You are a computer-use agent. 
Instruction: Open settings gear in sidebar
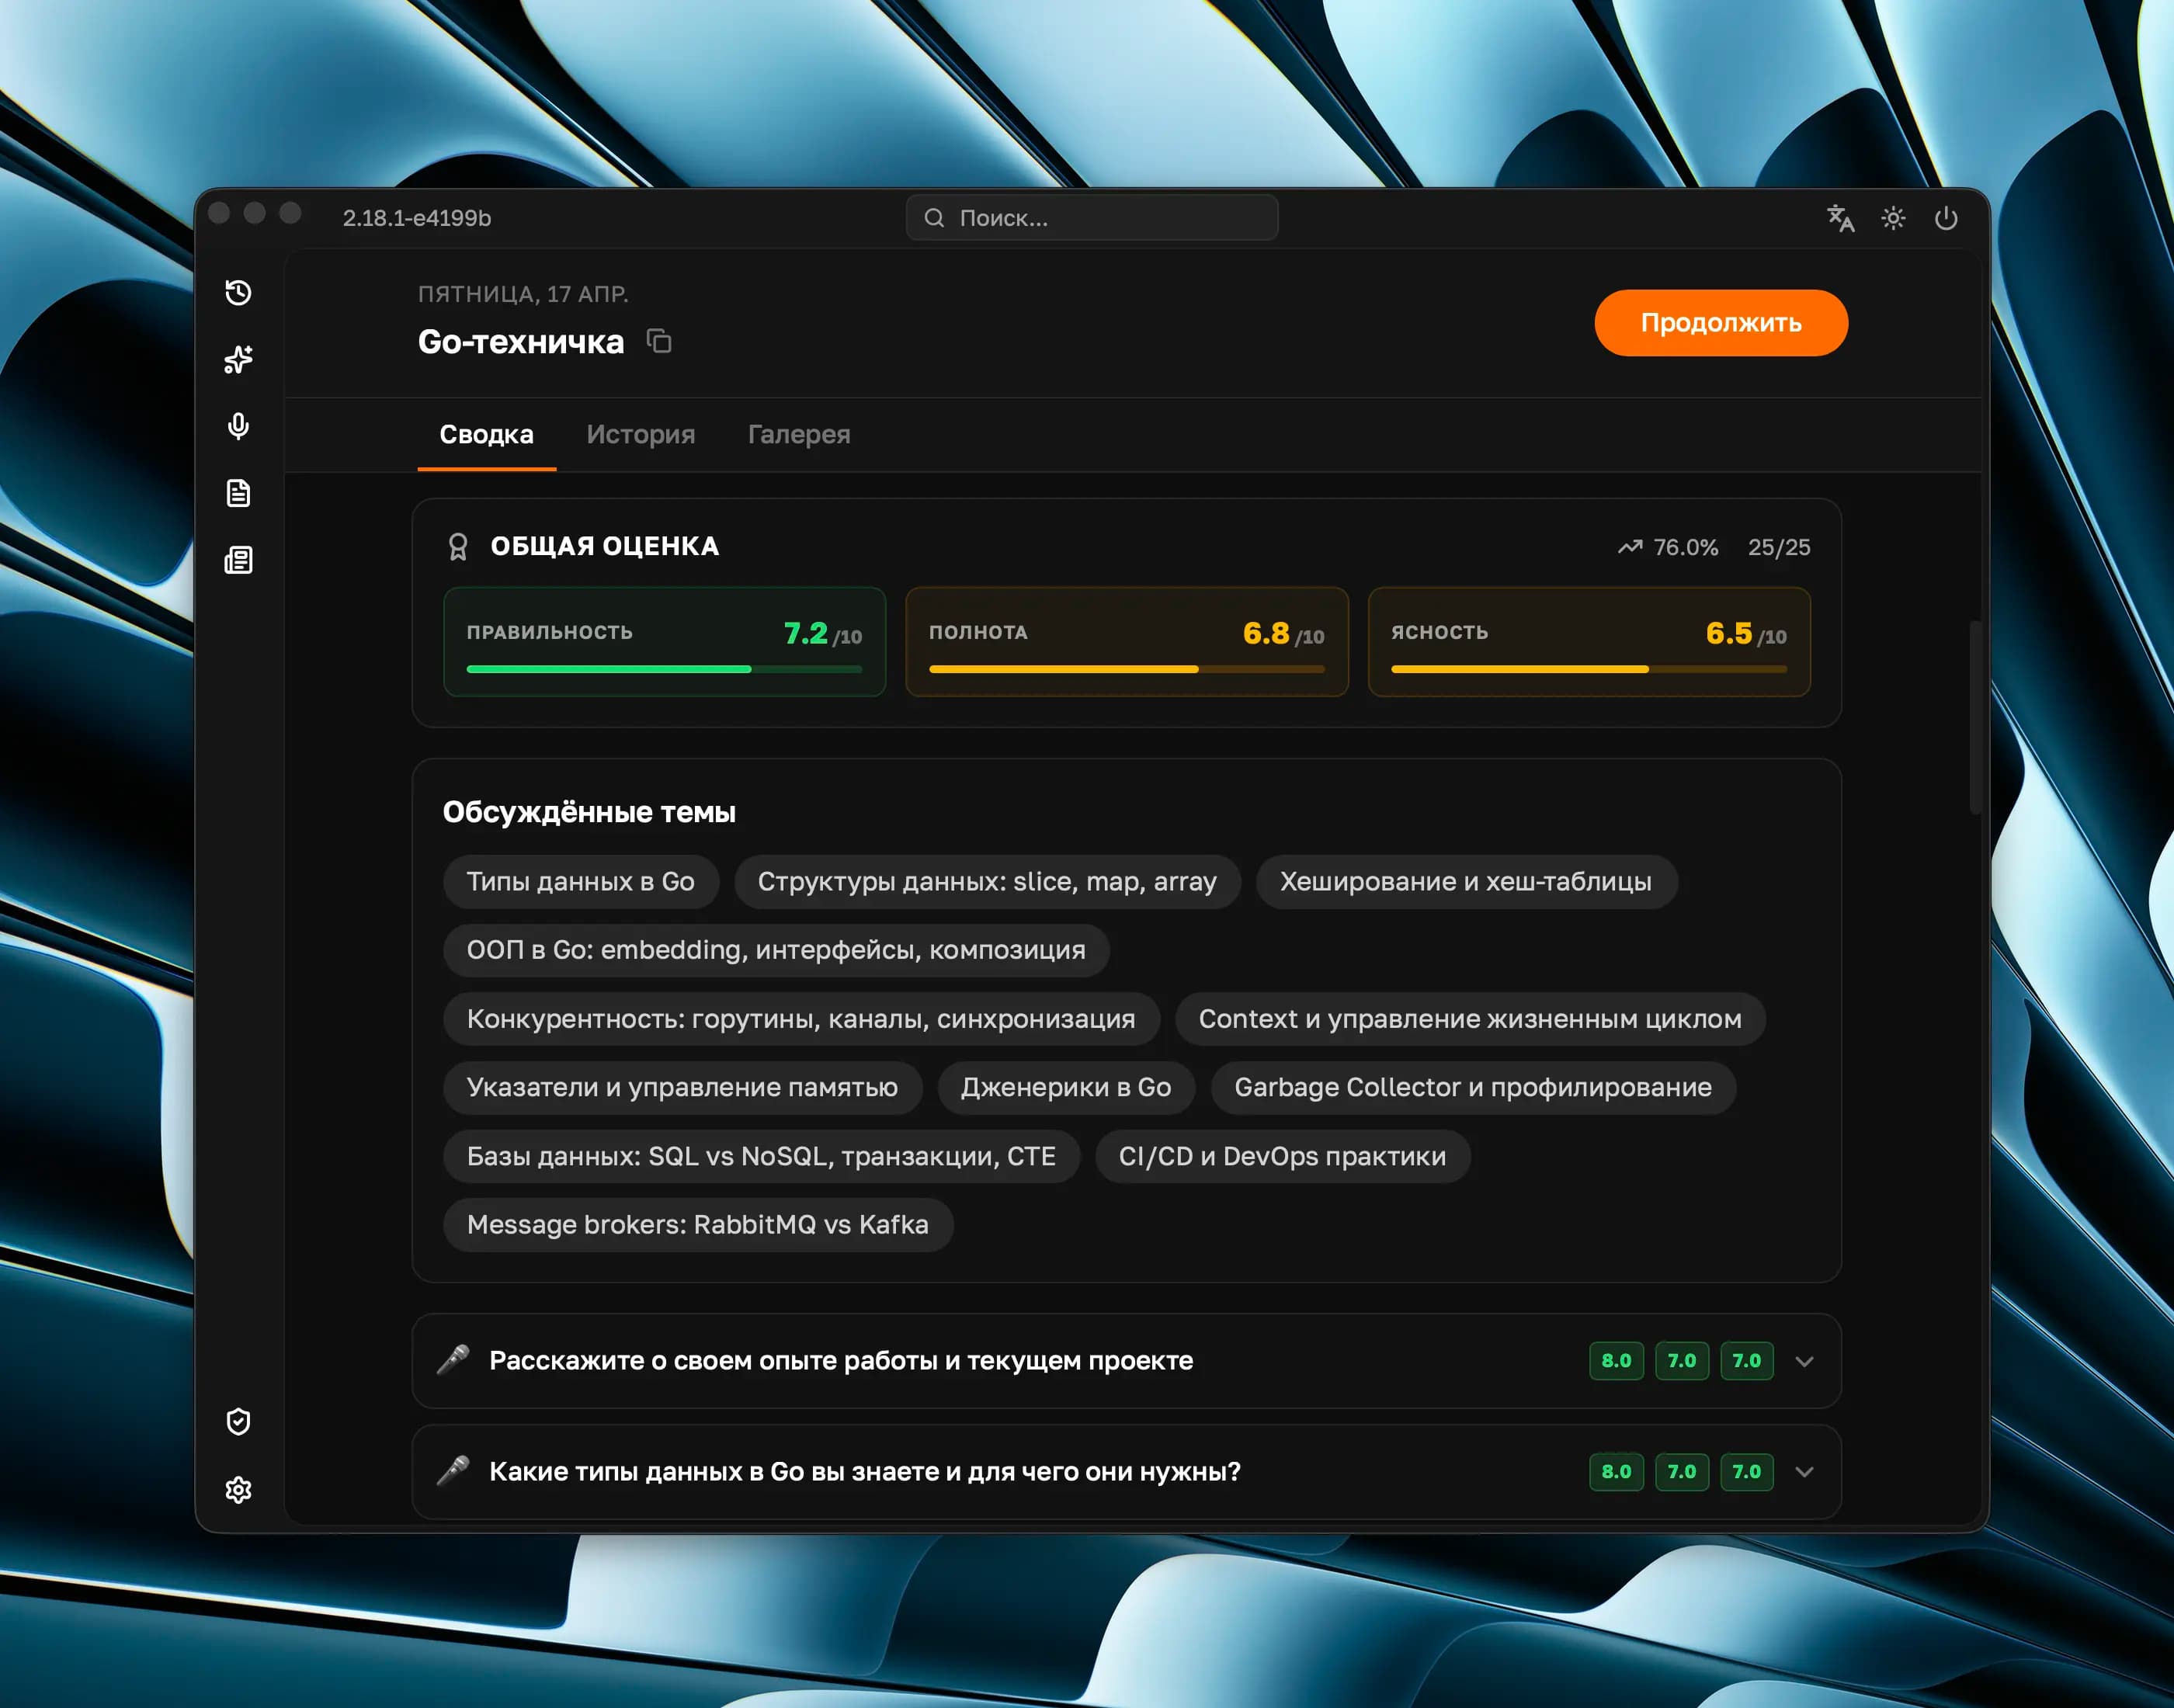pyautogui.click(x=238, y=1489)
